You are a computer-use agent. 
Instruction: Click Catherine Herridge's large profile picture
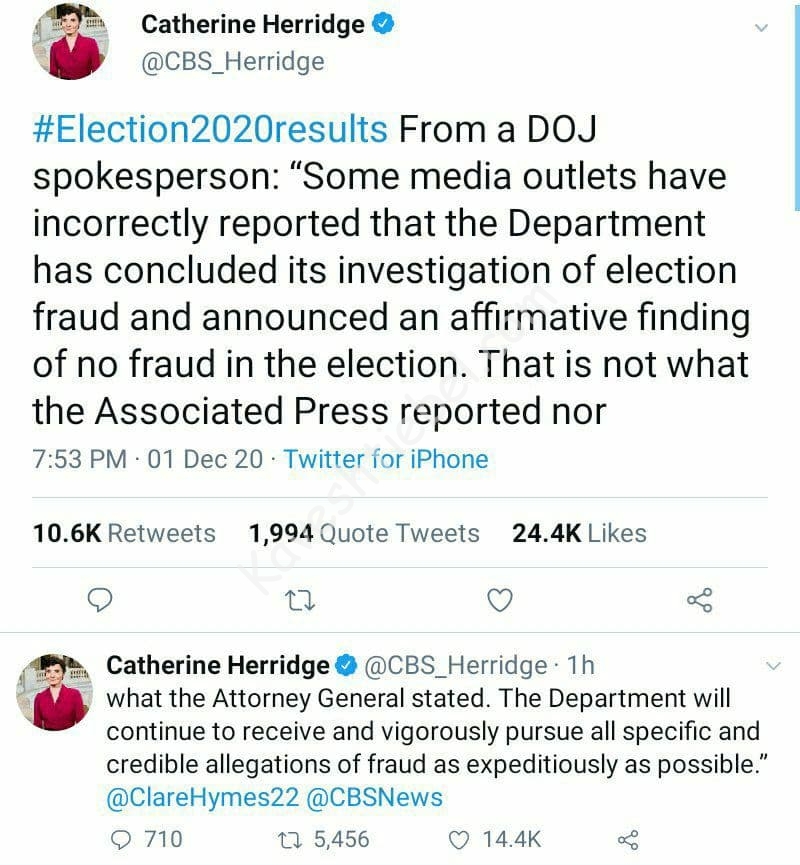point(71,44)
